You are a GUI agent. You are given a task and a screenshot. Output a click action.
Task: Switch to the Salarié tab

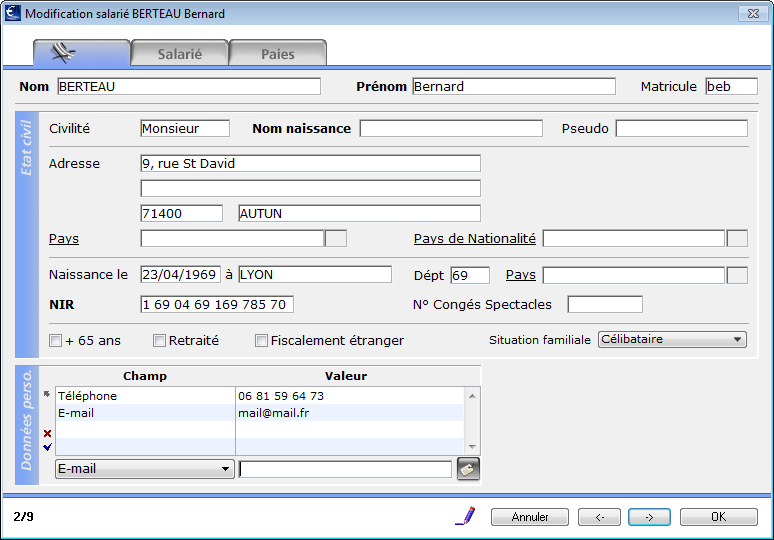[x=180, y=53]
